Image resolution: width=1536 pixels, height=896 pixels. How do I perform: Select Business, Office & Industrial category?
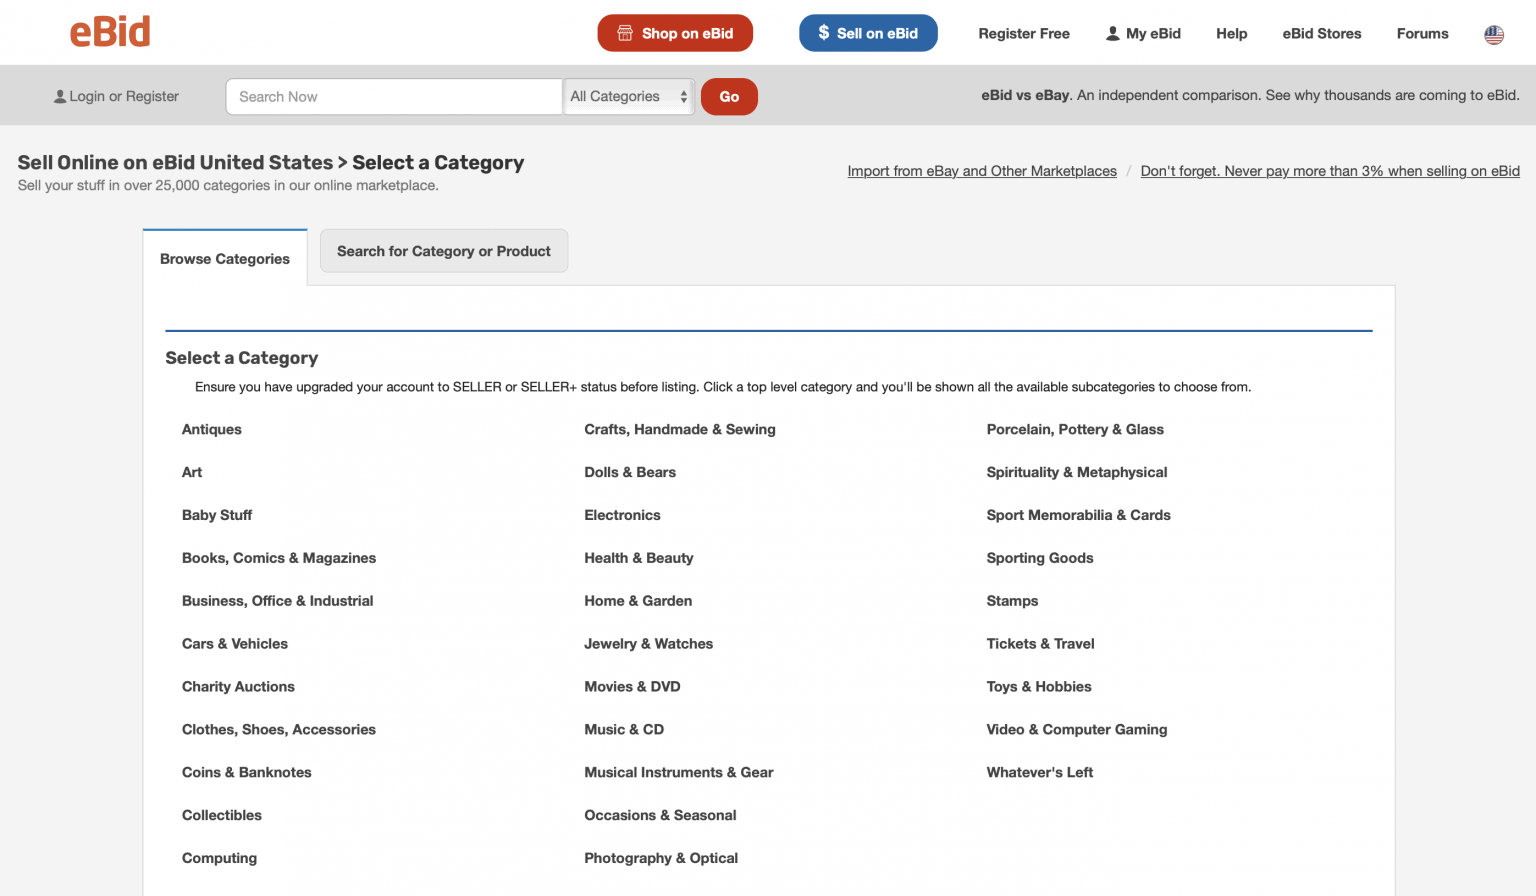(277, 602)
